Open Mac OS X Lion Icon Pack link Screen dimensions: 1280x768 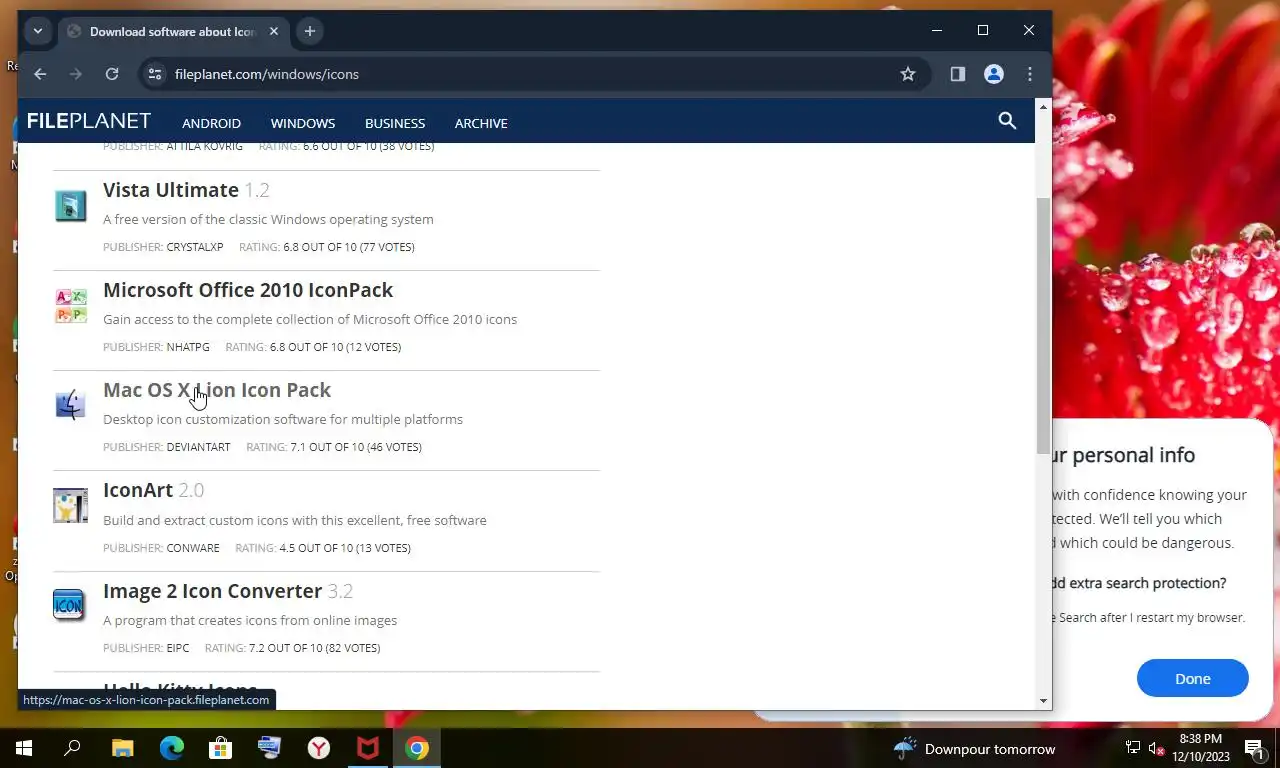pos(217,390)
